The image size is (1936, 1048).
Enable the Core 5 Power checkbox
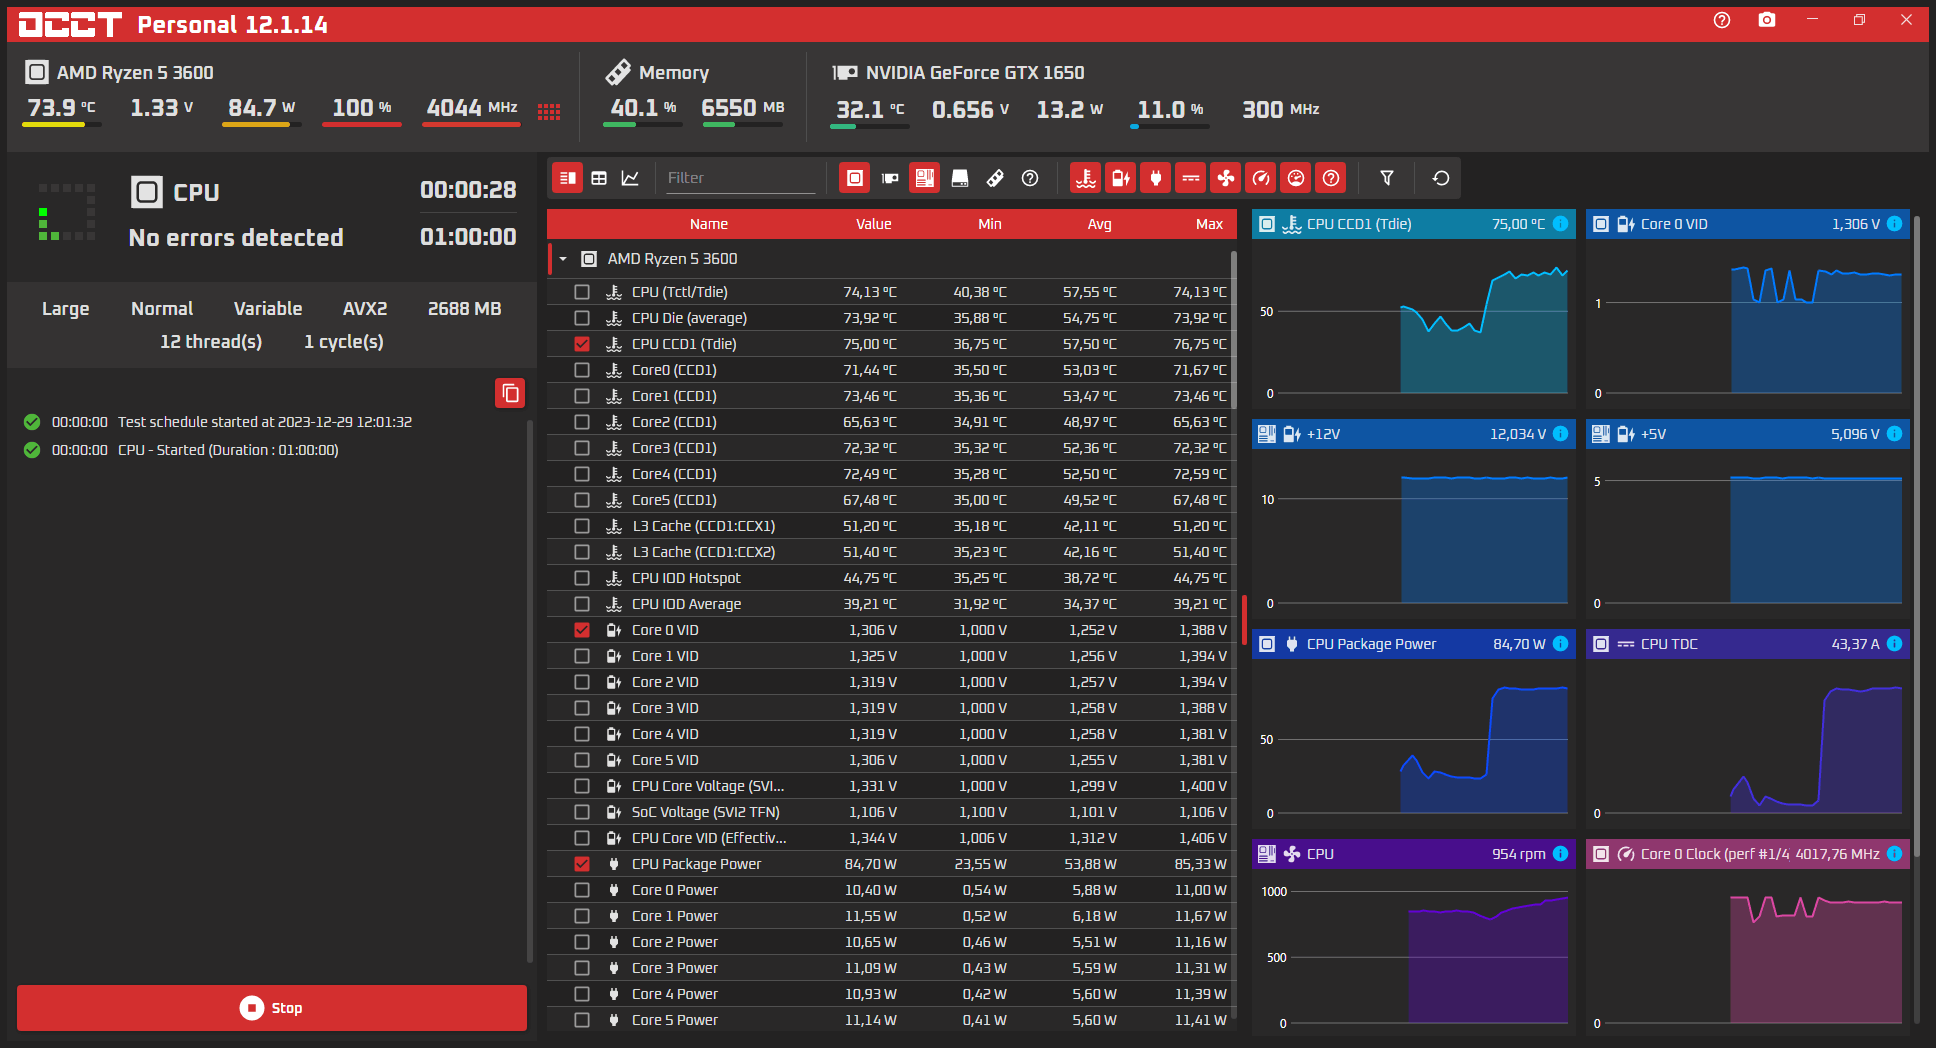tap(582, 1020)
